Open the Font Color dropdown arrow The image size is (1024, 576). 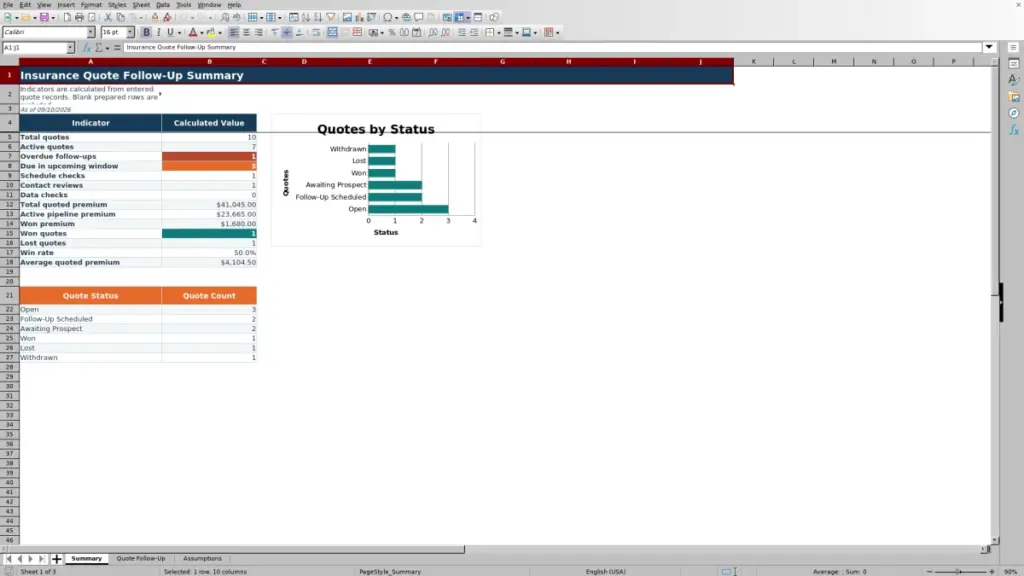202,33
